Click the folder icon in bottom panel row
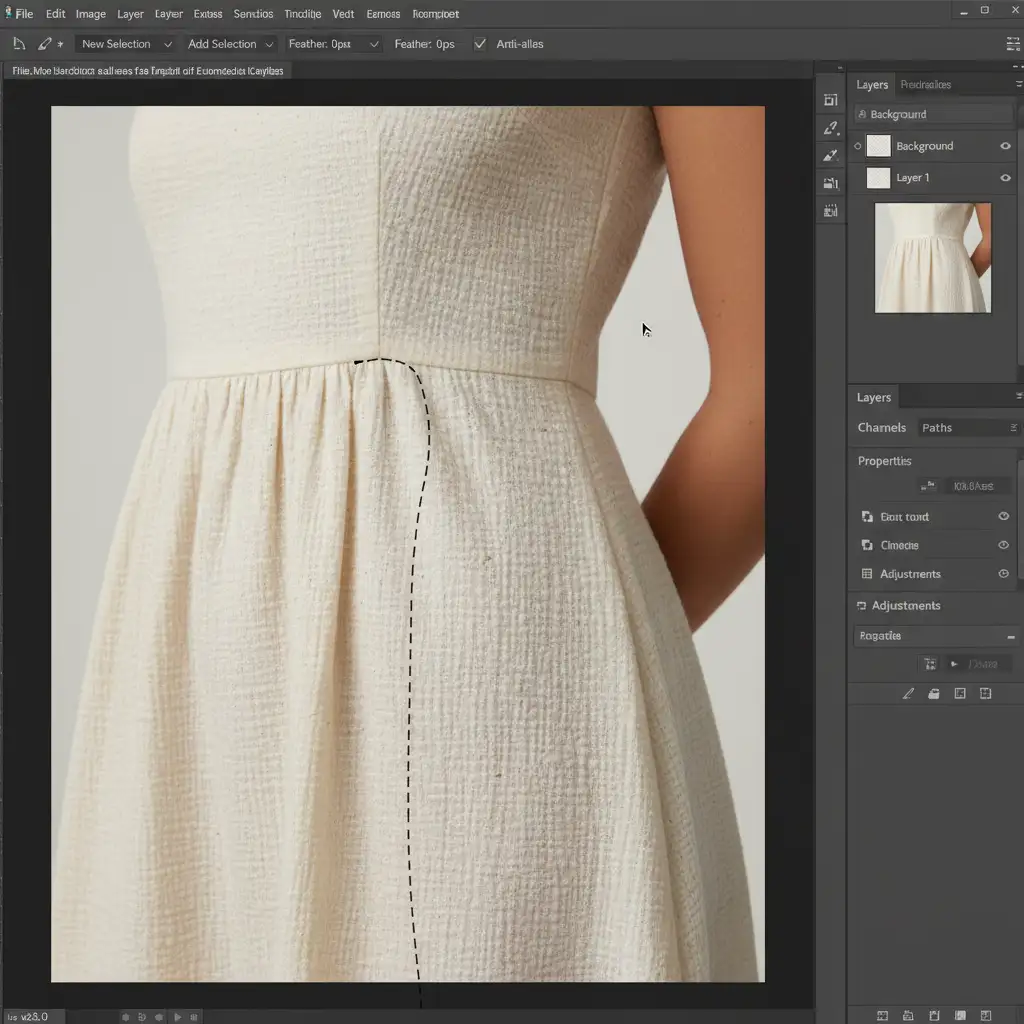Image resolution: width=1024 pixels, height=1024 pixels. 934,693
